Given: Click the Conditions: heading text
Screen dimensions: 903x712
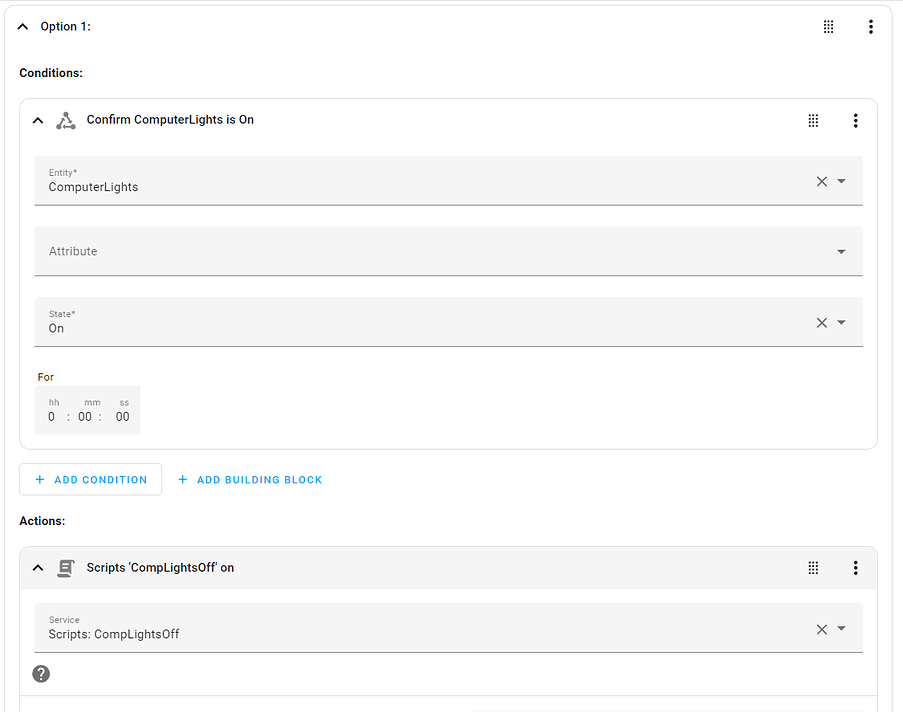Looking at the screenshot, I should (x=51, y=73).
